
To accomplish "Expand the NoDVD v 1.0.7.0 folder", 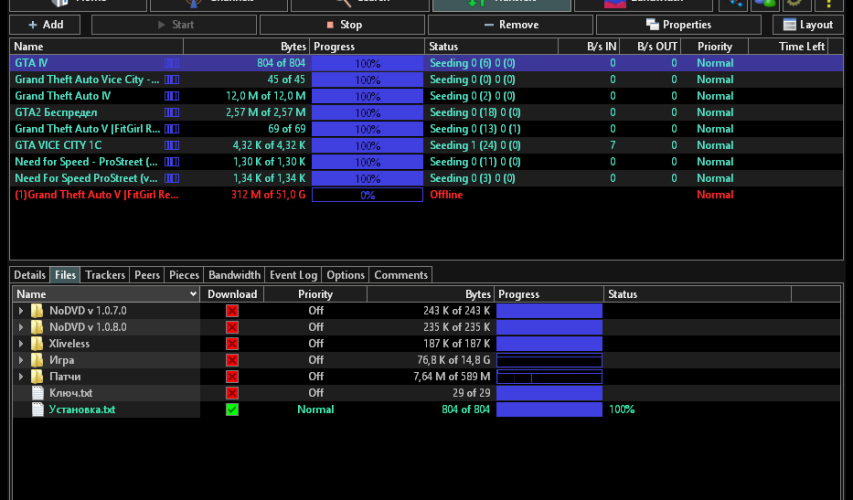I will point(21,311).
